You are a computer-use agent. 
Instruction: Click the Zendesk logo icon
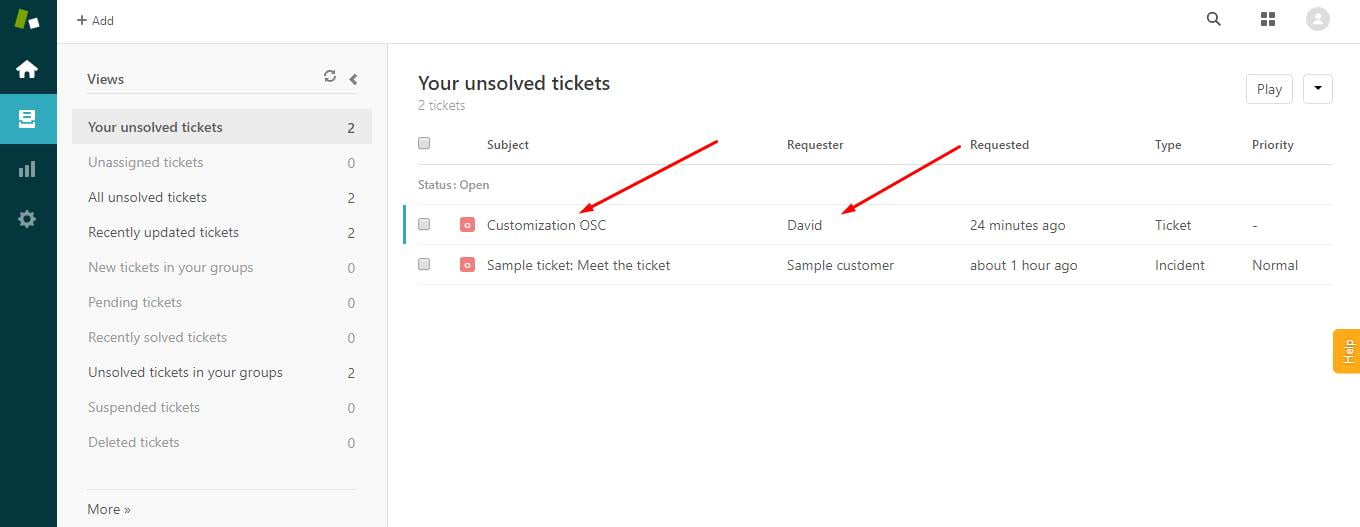[x=27, y=19]
